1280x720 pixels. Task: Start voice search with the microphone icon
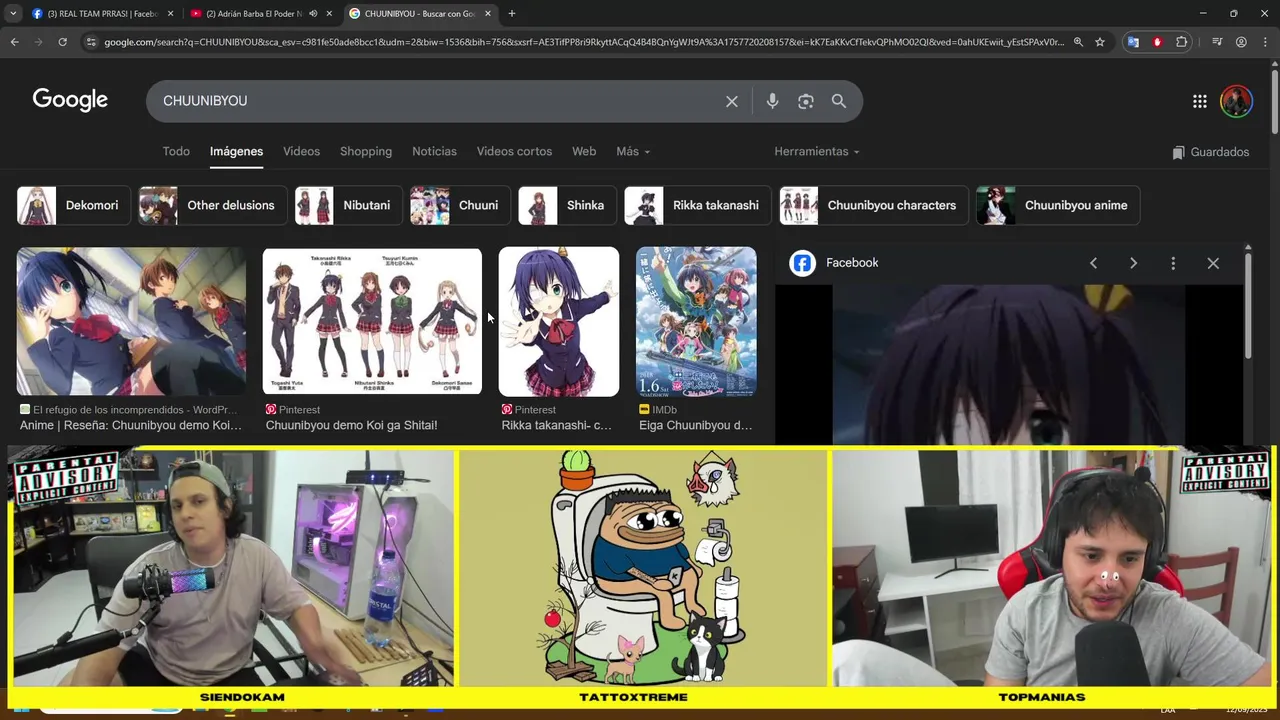(x=772, y=101)
